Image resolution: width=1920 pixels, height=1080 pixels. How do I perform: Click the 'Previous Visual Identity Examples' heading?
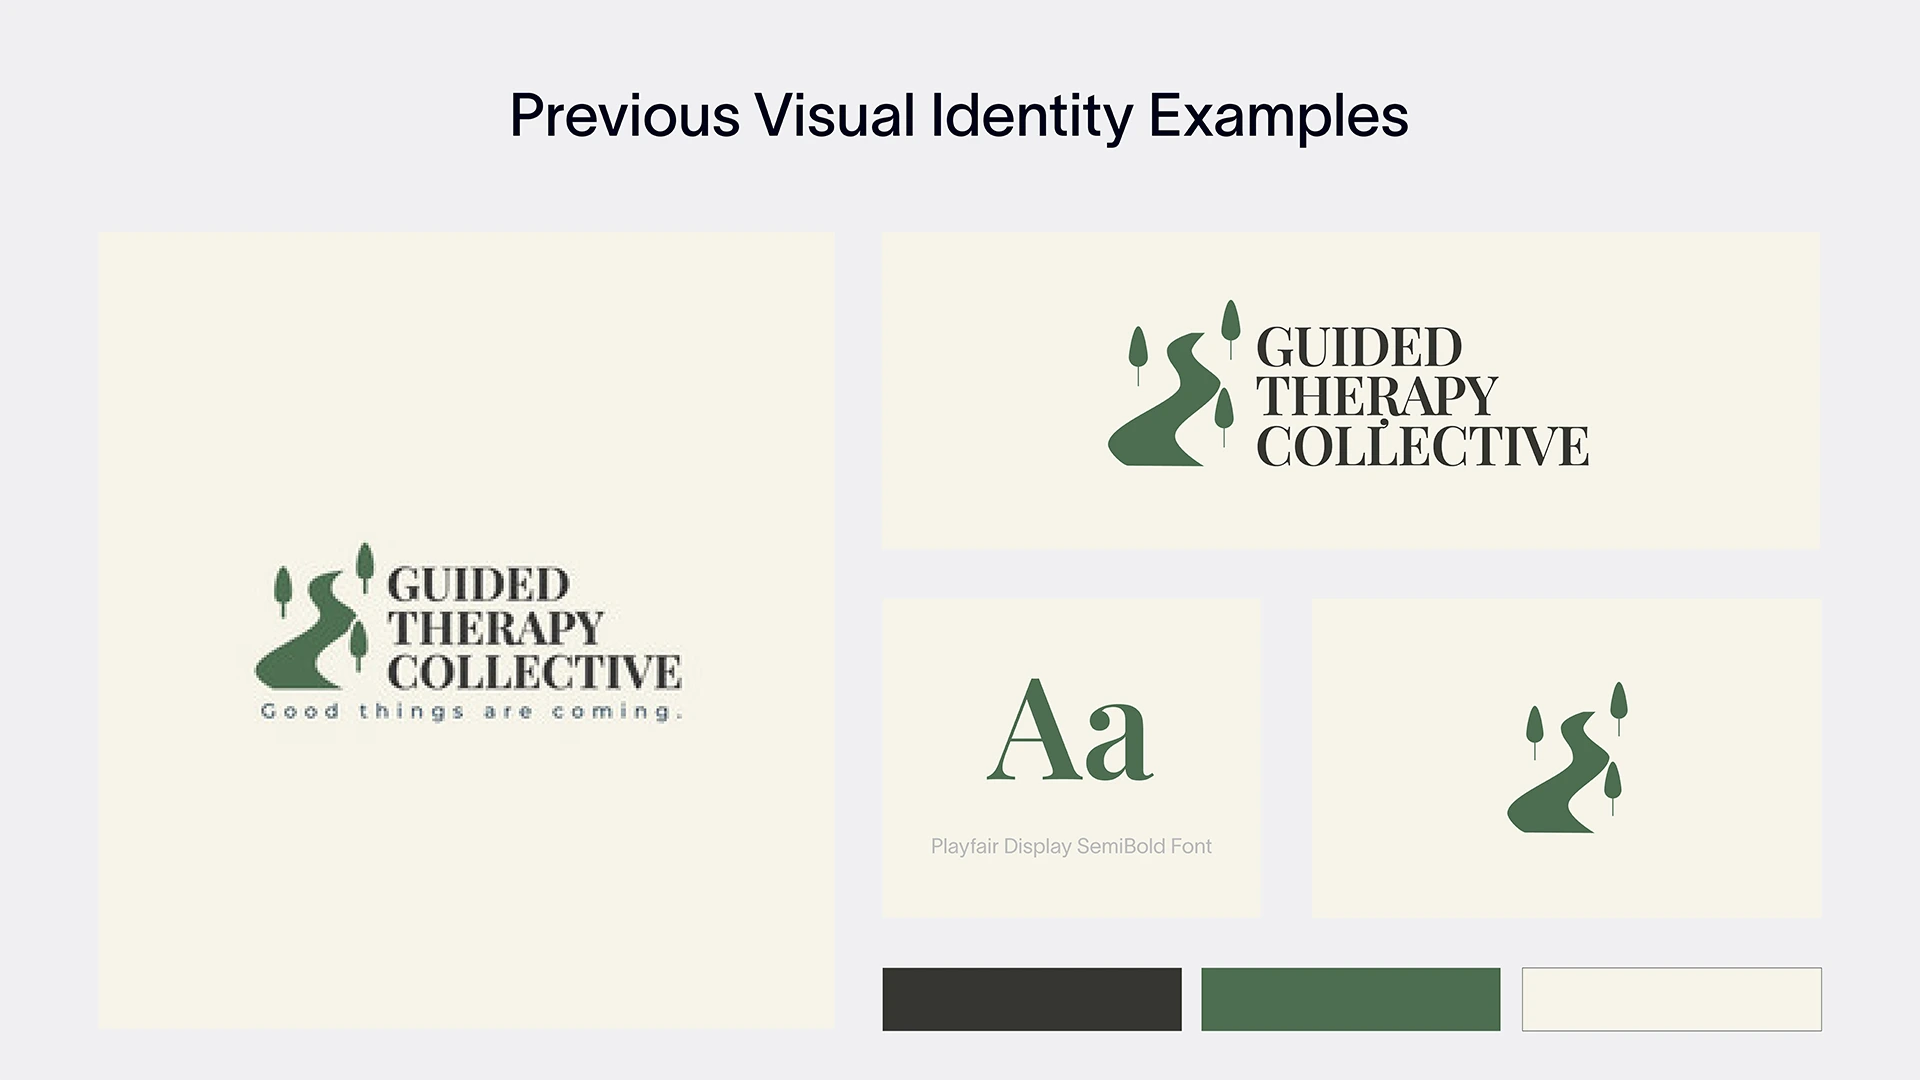click(959, 116)
